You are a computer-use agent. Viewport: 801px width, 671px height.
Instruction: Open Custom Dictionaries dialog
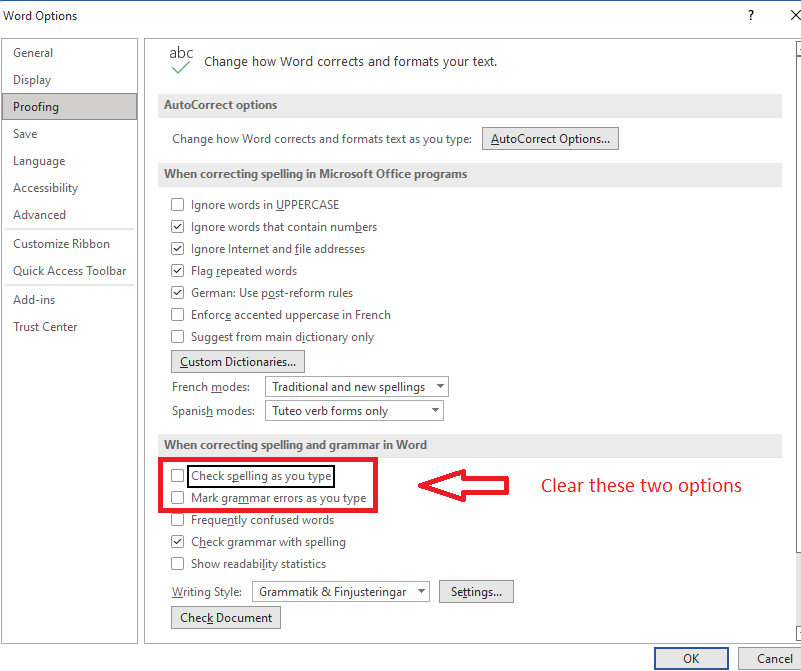coord(238,362)
